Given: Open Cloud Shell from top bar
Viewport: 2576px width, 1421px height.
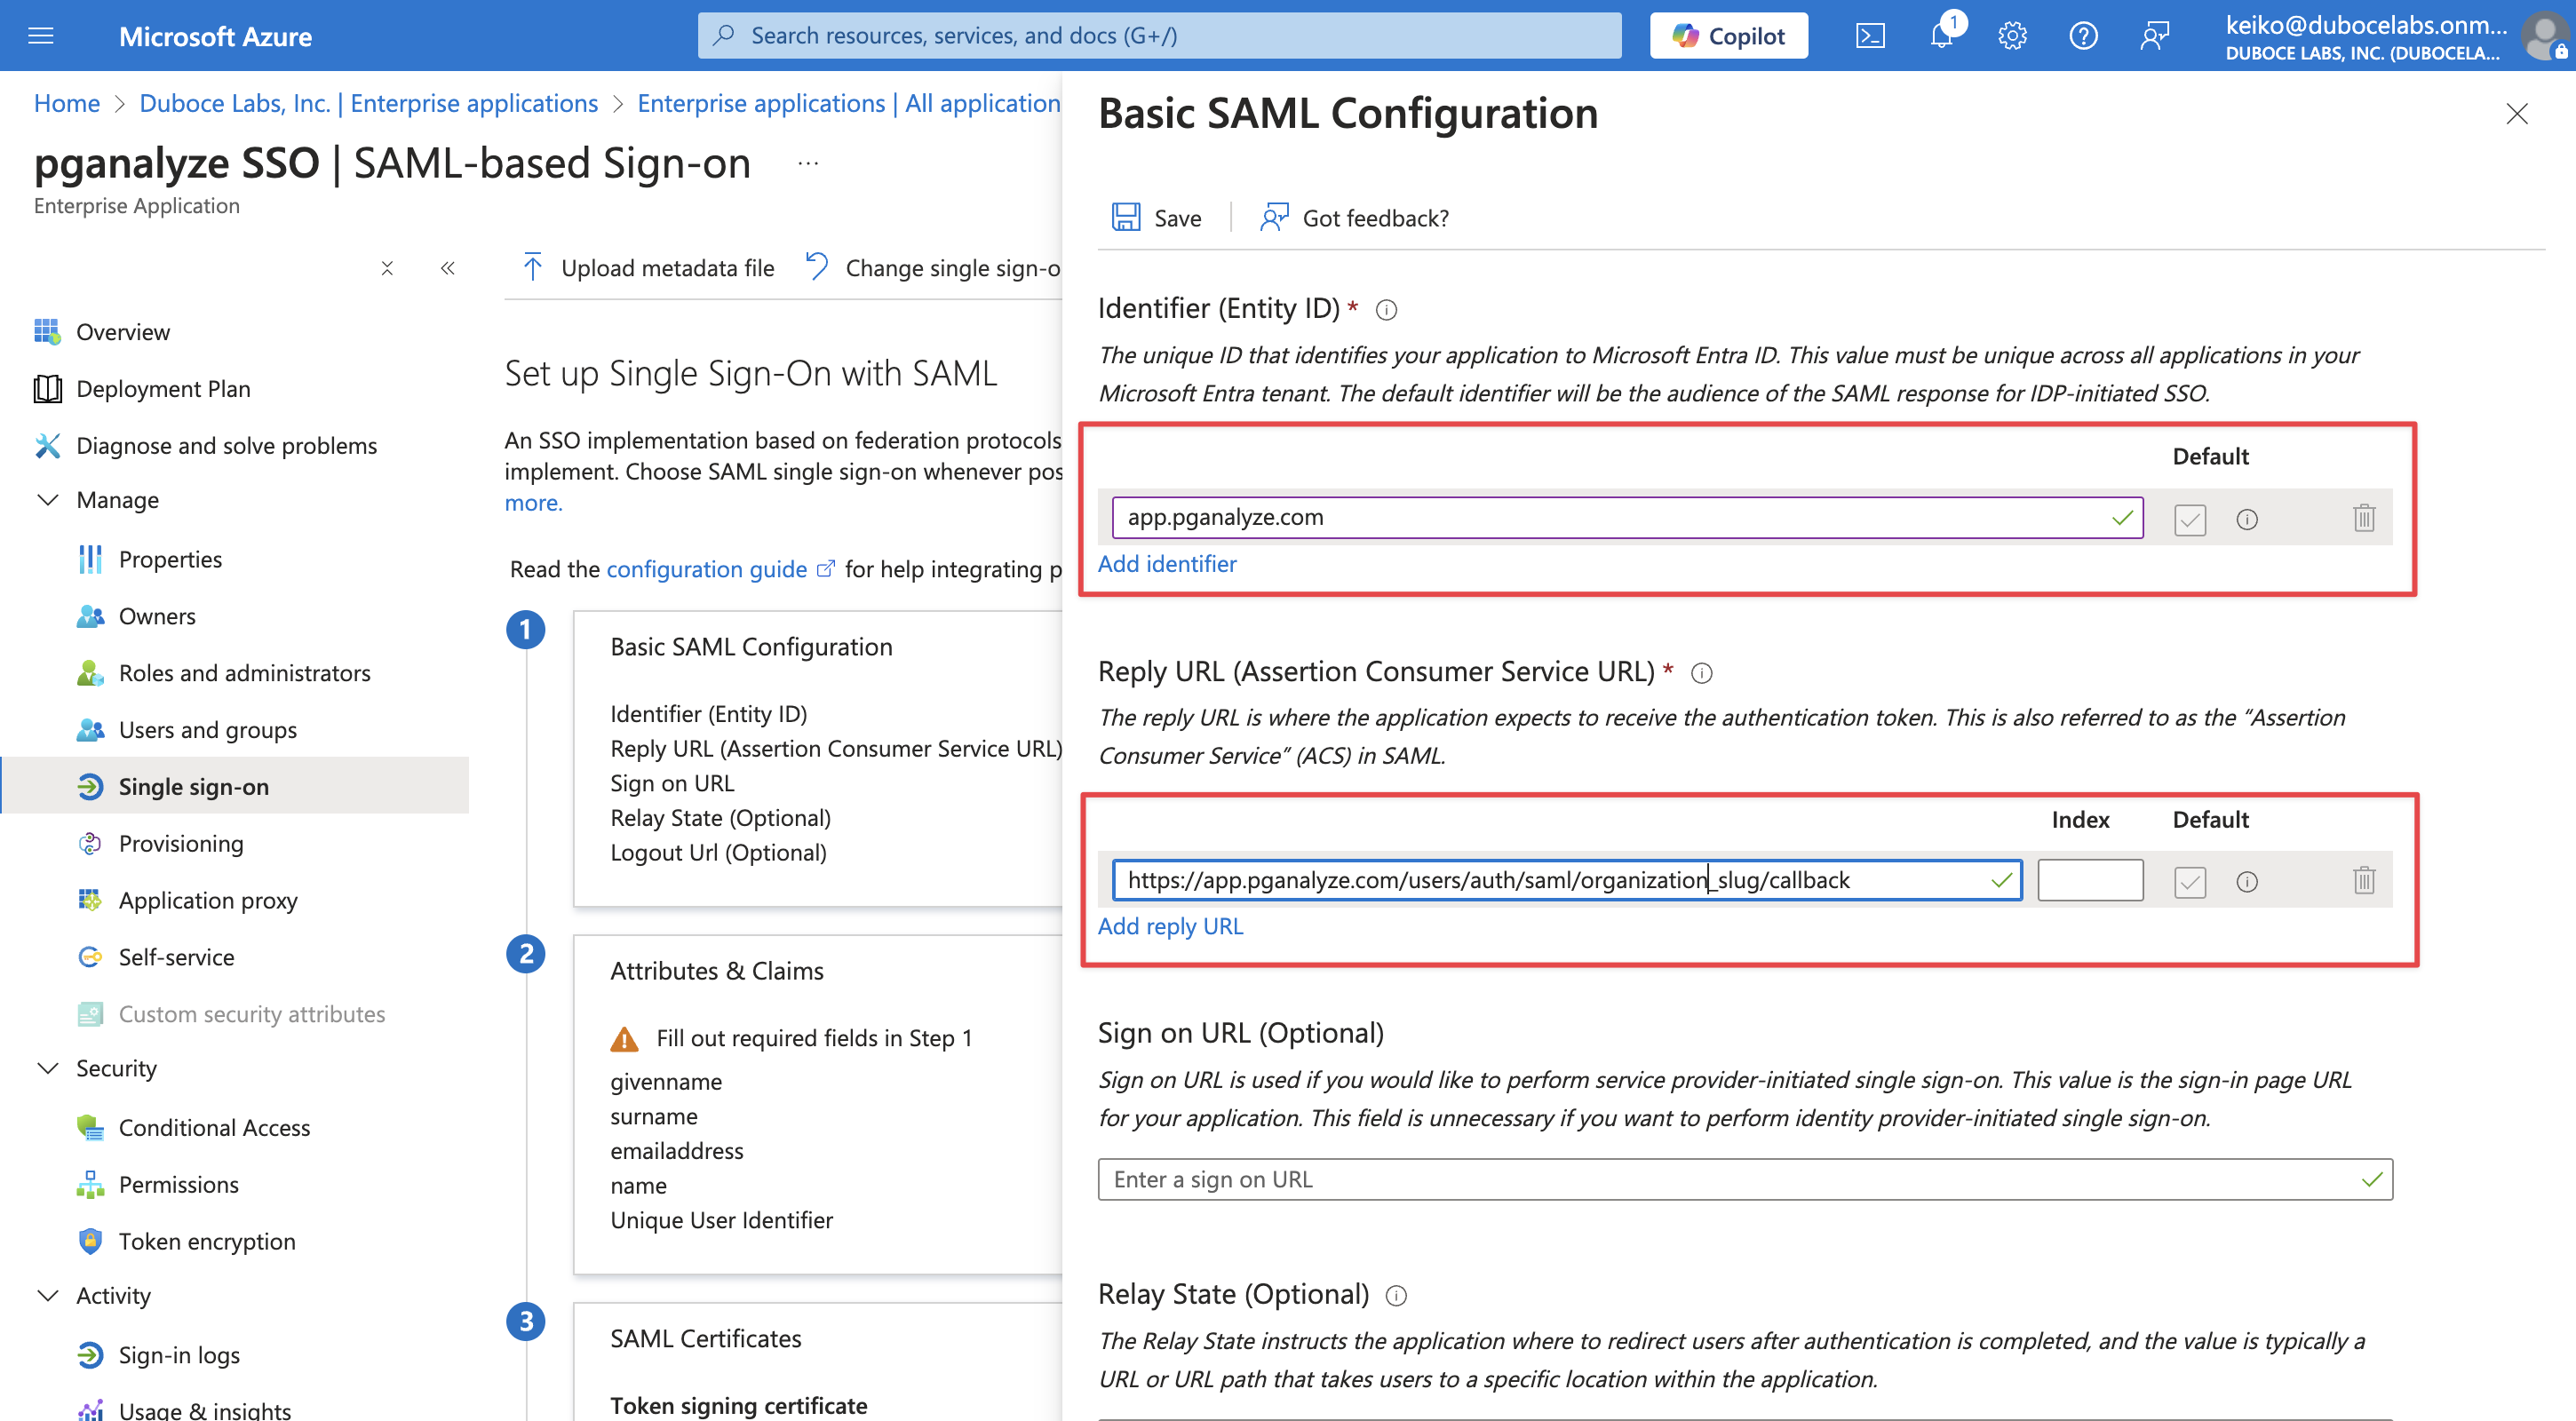Looking at the screenshot, I should pos(1870,36).
